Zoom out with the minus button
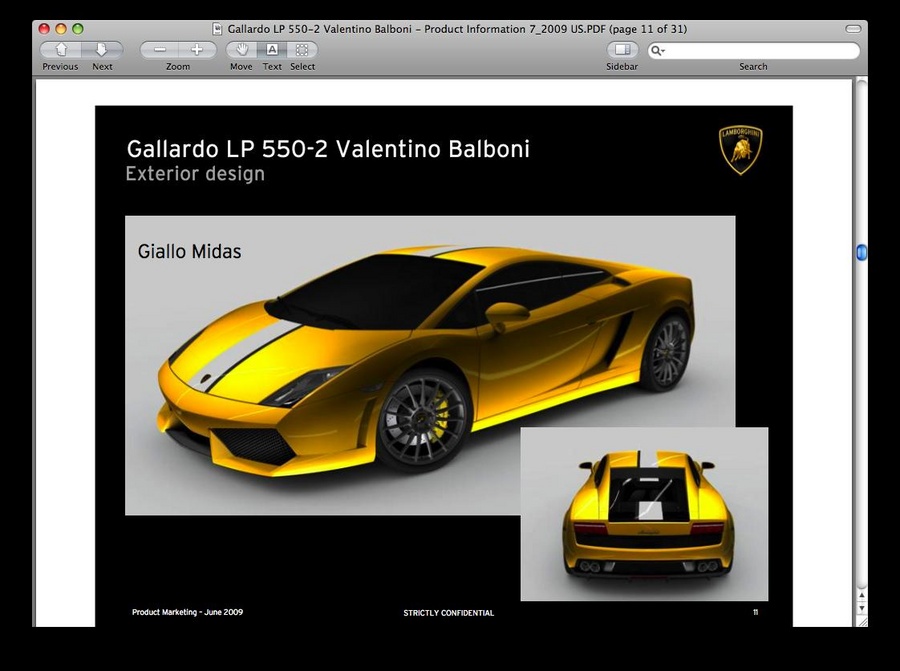The width and height of the screenshot is (900, 671). pos(159,50)
